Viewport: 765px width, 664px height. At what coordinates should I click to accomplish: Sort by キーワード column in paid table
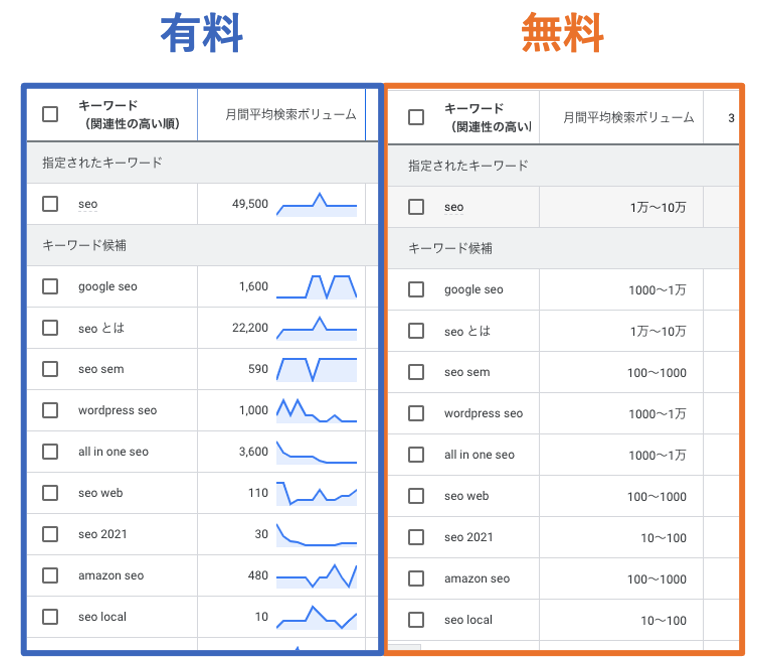point(129,115)
